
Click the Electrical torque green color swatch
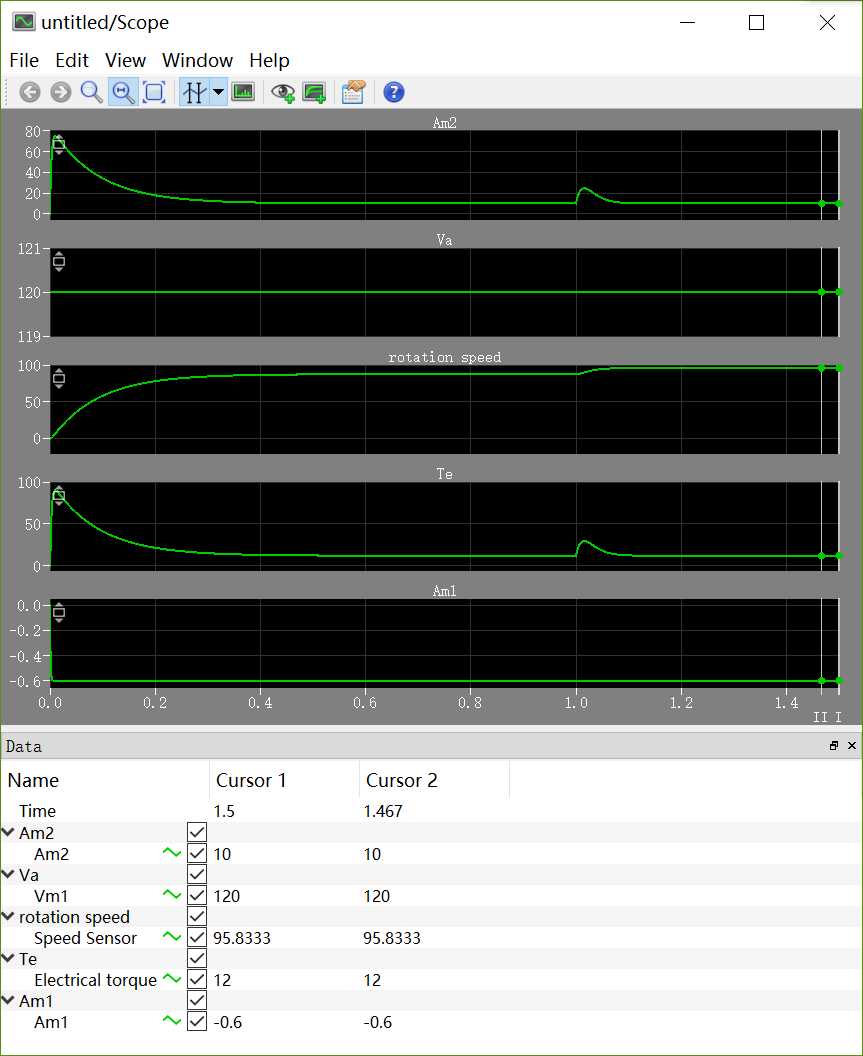coord(172,979)
